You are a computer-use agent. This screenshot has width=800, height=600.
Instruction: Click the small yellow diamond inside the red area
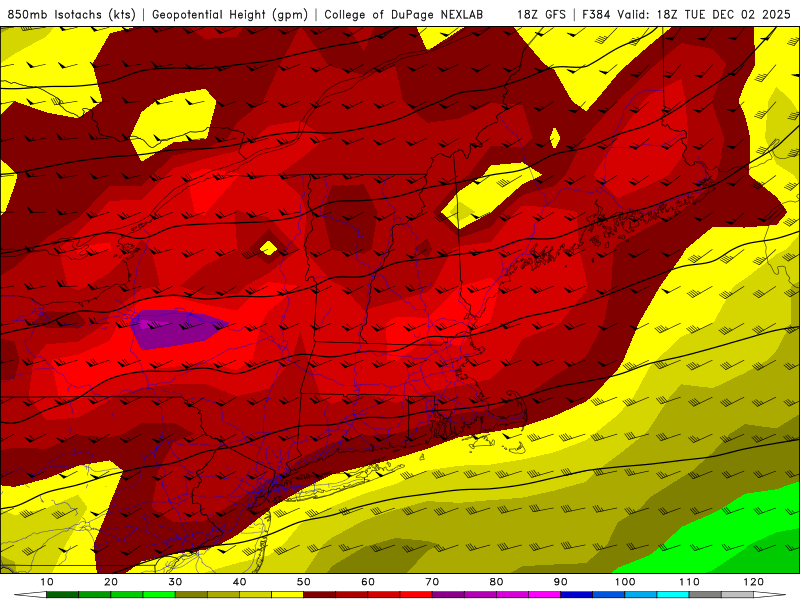(268, 248)
